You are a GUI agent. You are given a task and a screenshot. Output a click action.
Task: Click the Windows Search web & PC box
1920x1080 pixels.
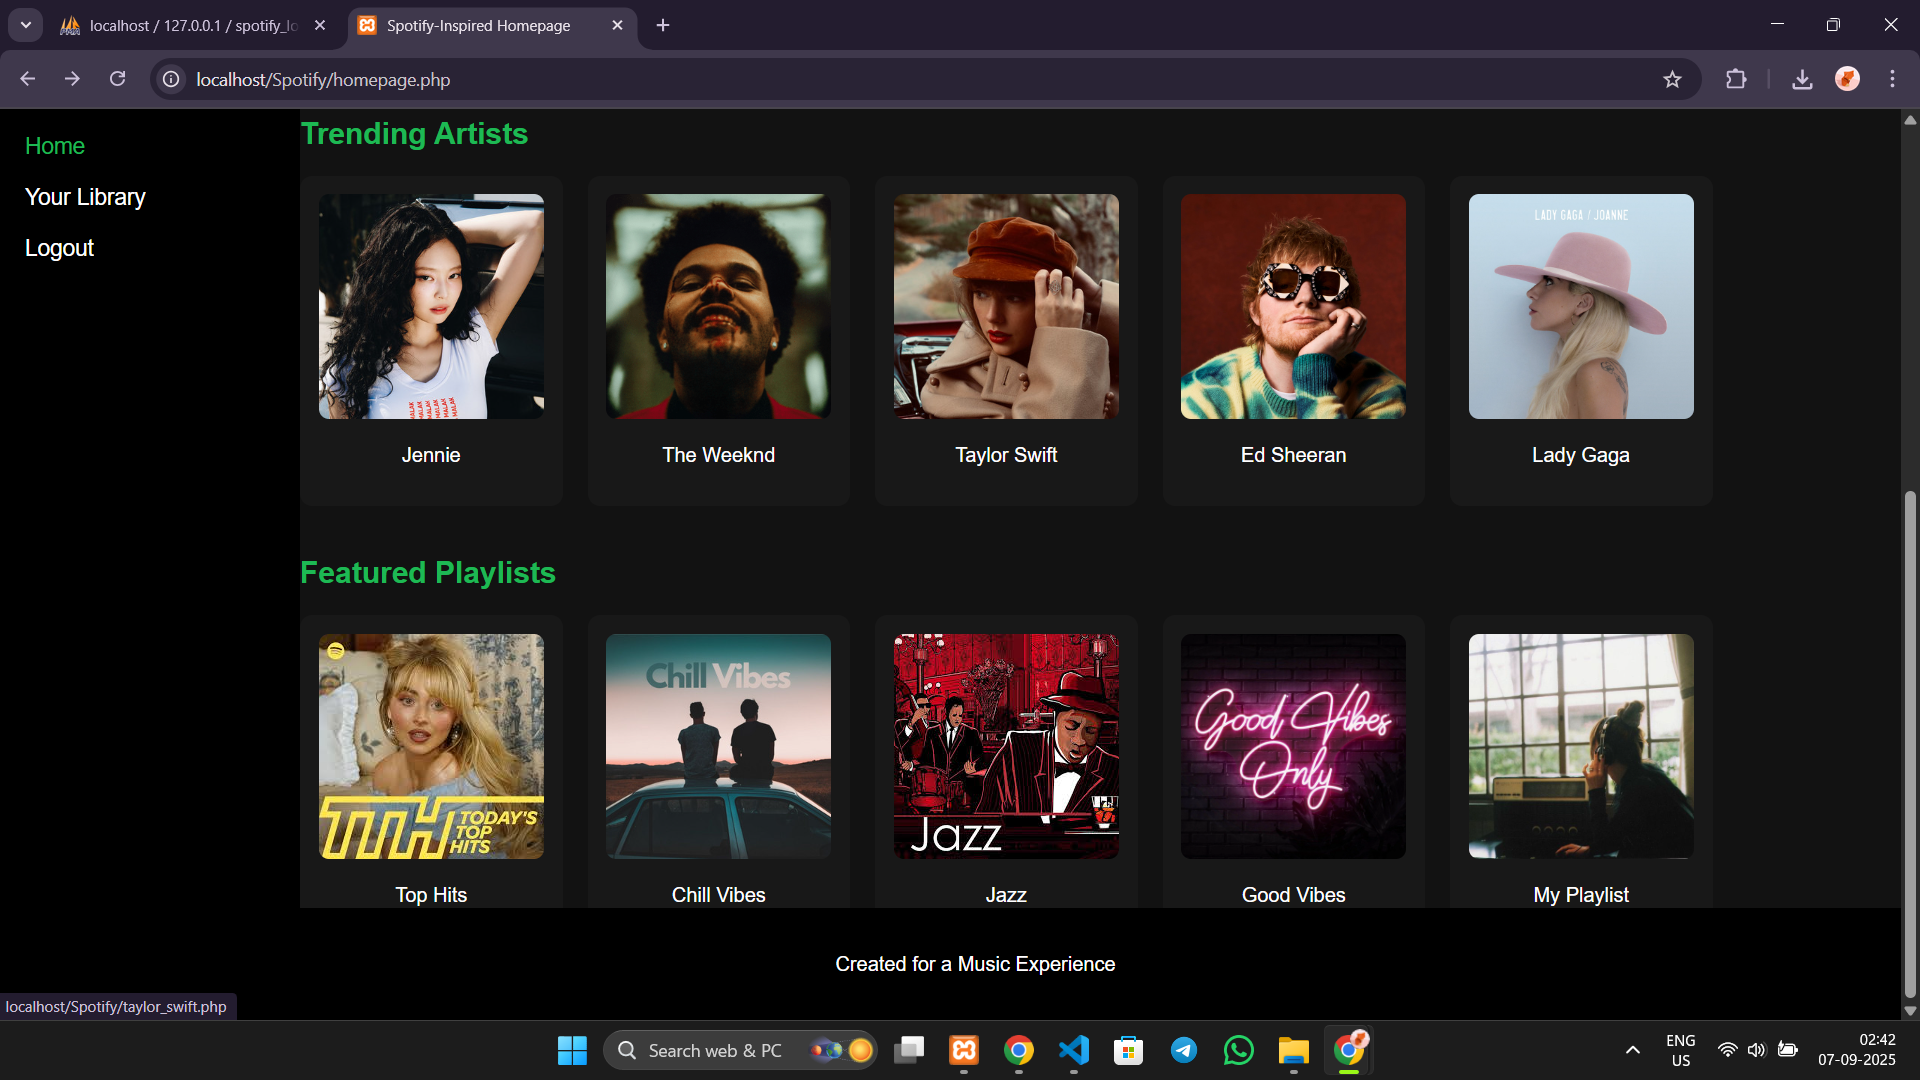pos(714,1050)
